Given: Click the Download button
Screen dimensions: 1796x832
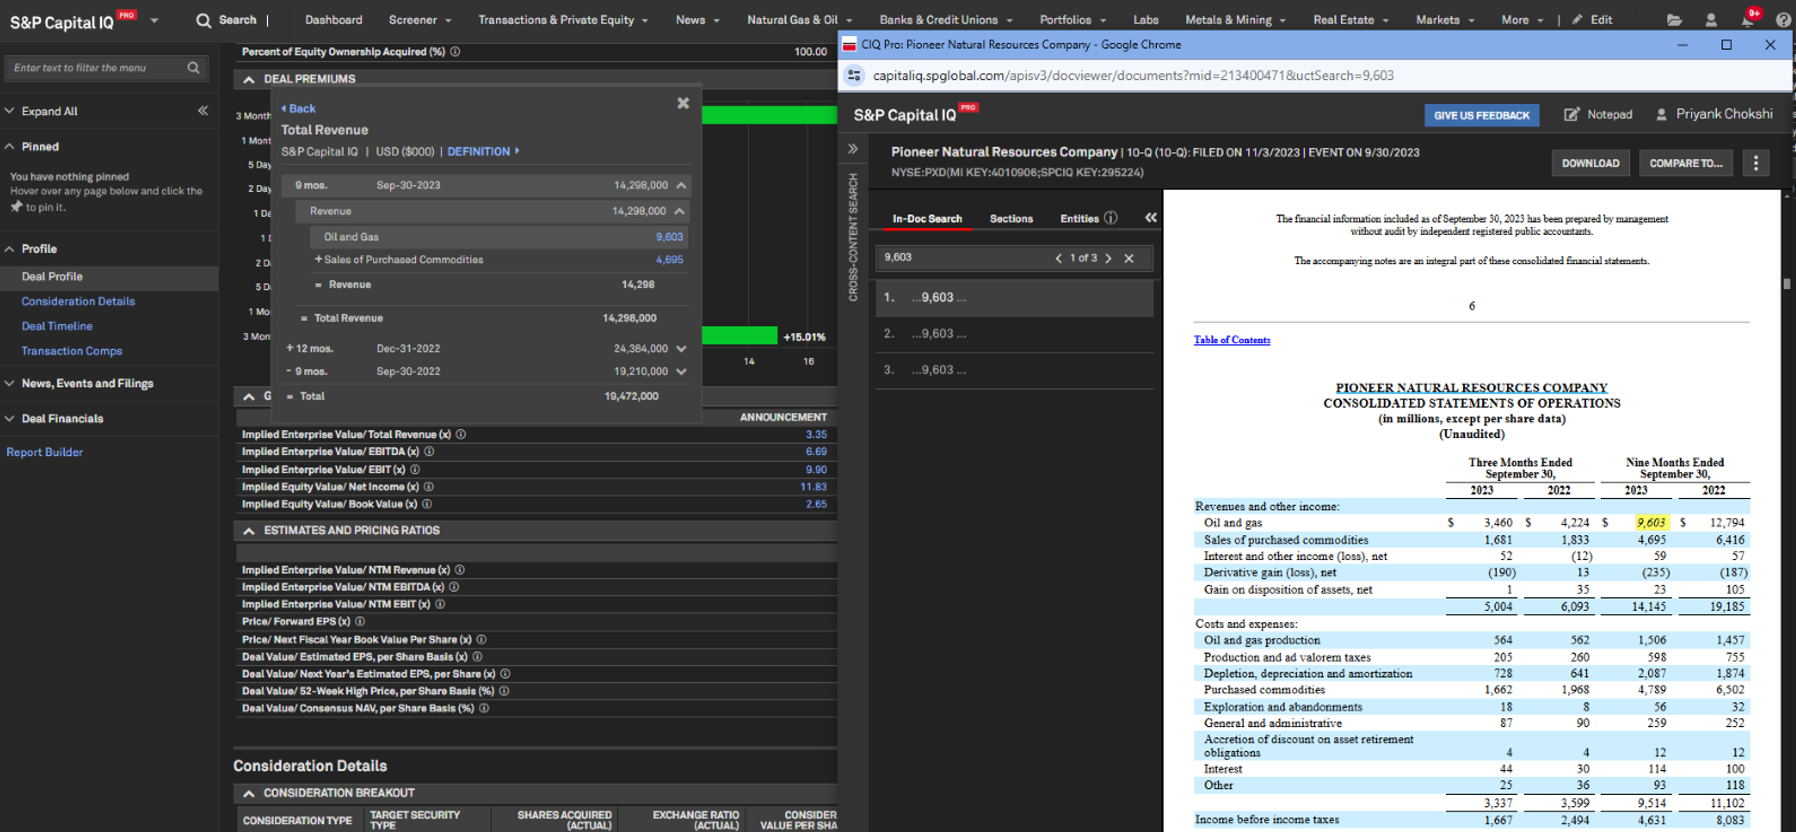Looking at the screenshot, I should coord(1590,163).
